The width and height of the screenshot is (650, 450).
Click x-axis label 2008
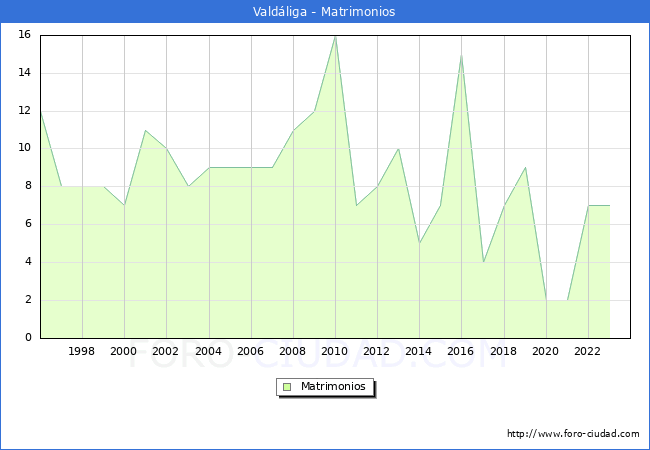[x=293, y=351]
